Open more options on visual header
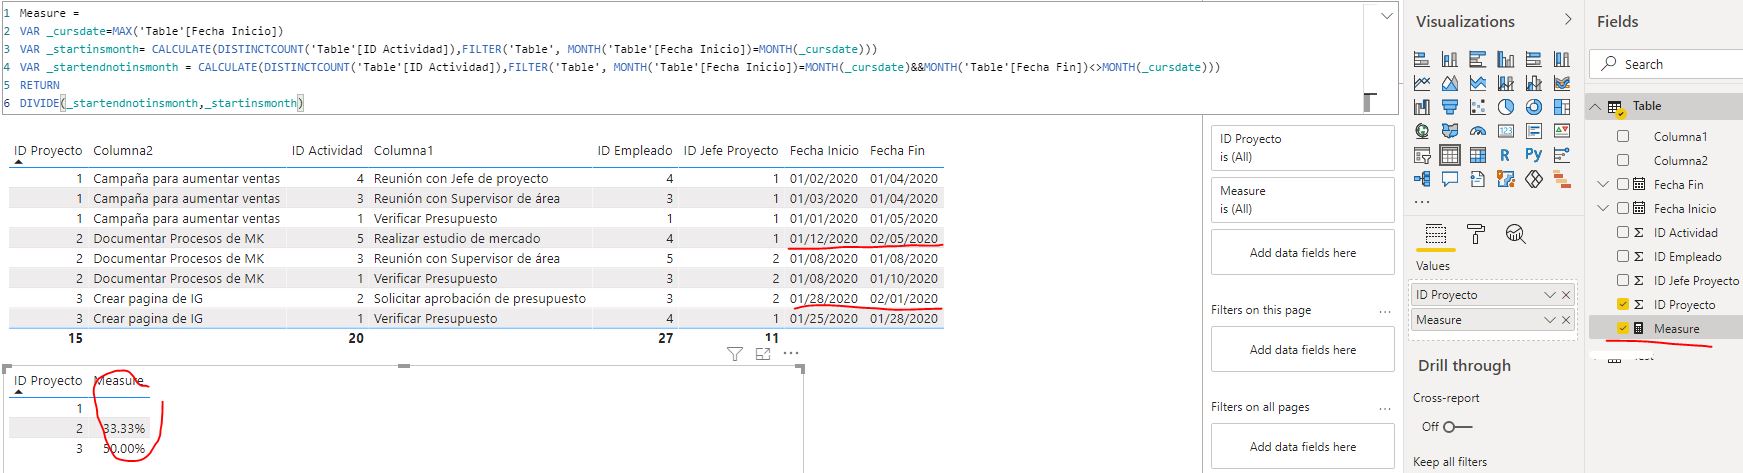 point(791,354)
